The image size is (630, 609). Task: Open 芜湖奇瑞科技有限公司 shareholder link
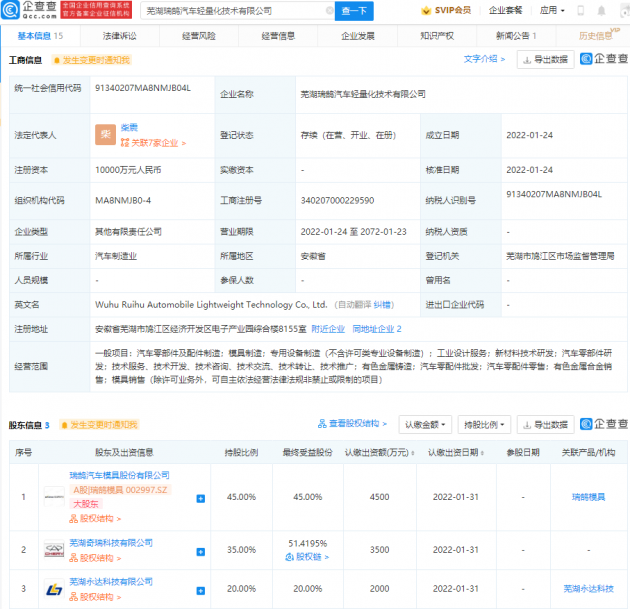111,543
